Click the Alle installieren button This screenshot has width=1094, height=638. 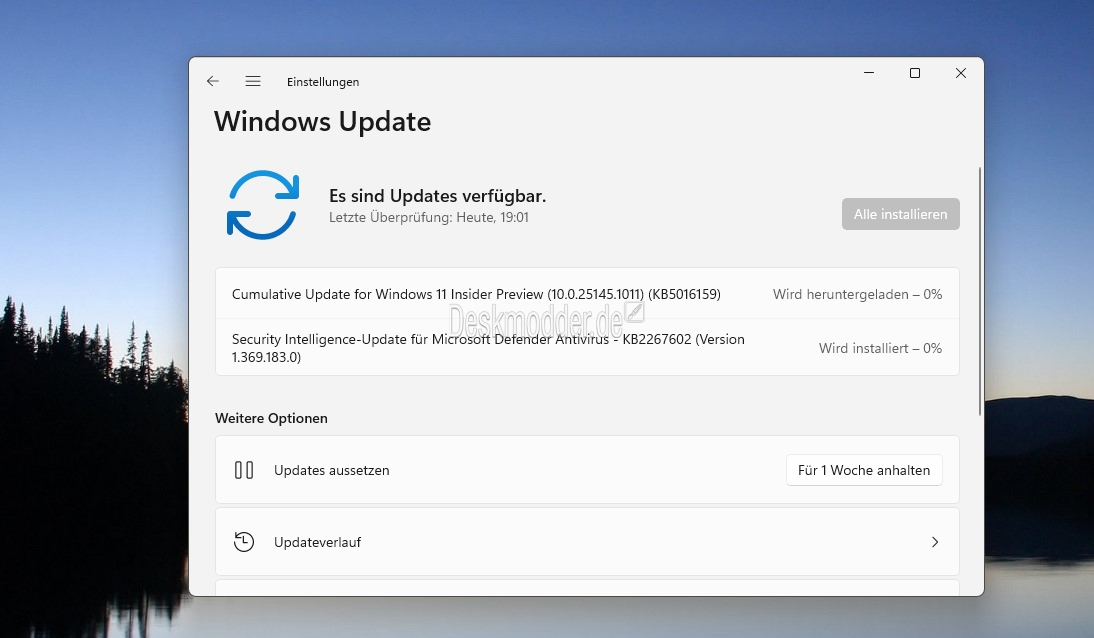(900, 214)
